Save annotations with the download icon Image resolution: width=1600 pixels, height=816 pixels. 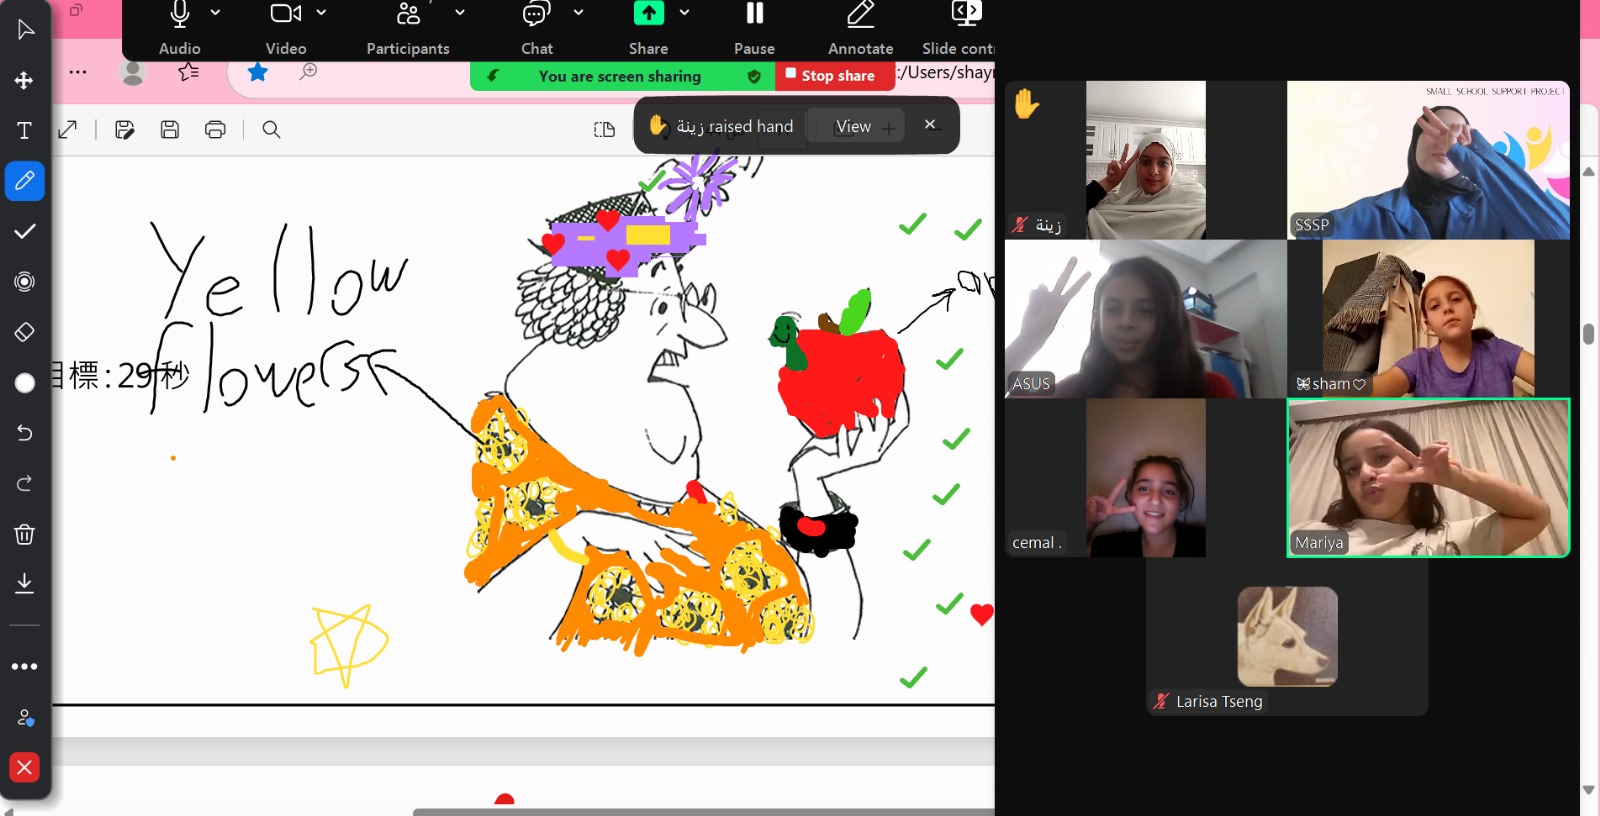(x=24, y=584)
